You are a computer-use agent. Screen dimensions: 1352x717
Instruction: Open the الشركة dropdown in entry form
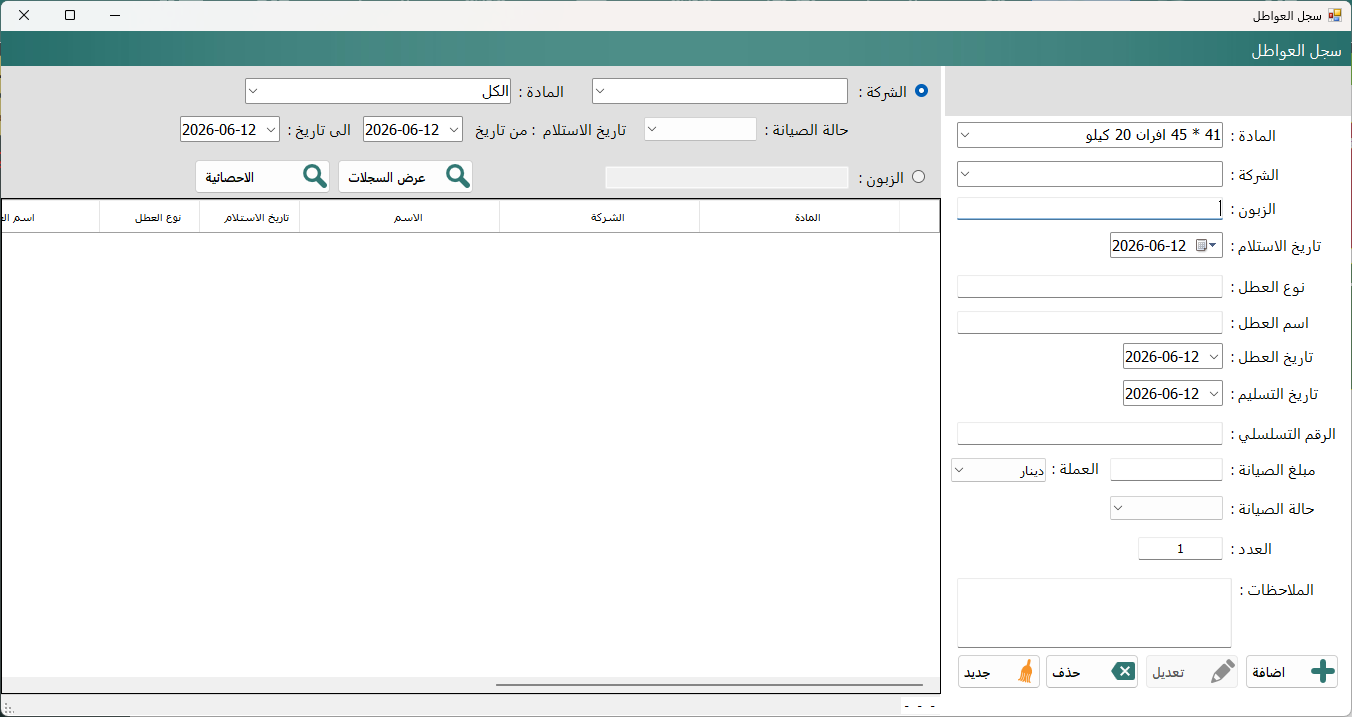click(x=965, y=174)
